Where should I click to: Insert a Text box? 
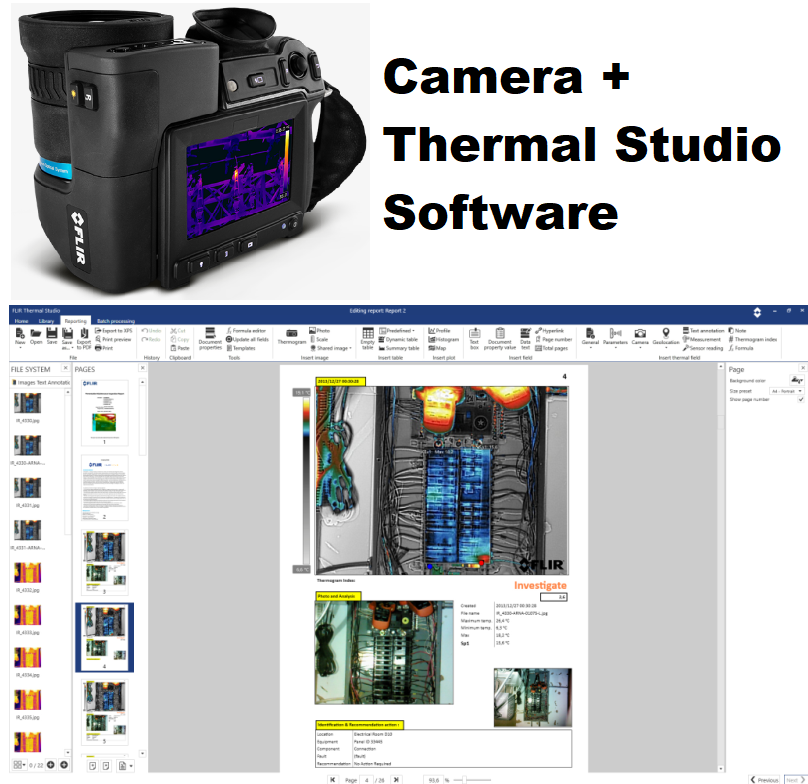474,339
